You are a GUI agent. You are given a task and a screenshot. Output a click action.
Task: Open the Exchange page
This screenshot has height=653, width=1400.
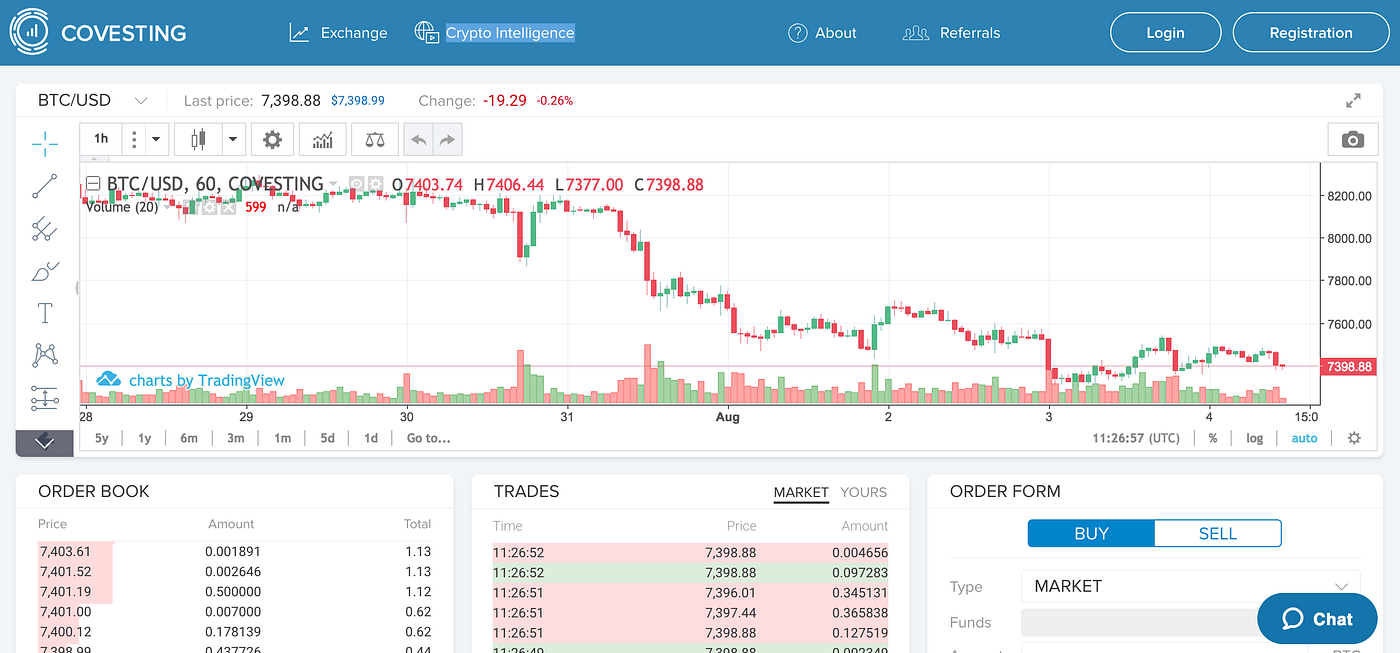point(354,33)
